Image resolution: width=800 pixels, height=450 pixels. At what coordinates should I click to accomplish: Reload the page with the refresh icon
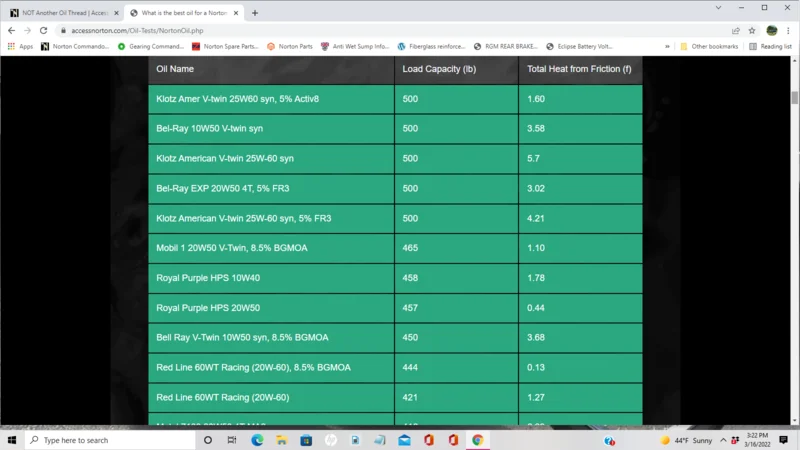[x=43, y=31]
